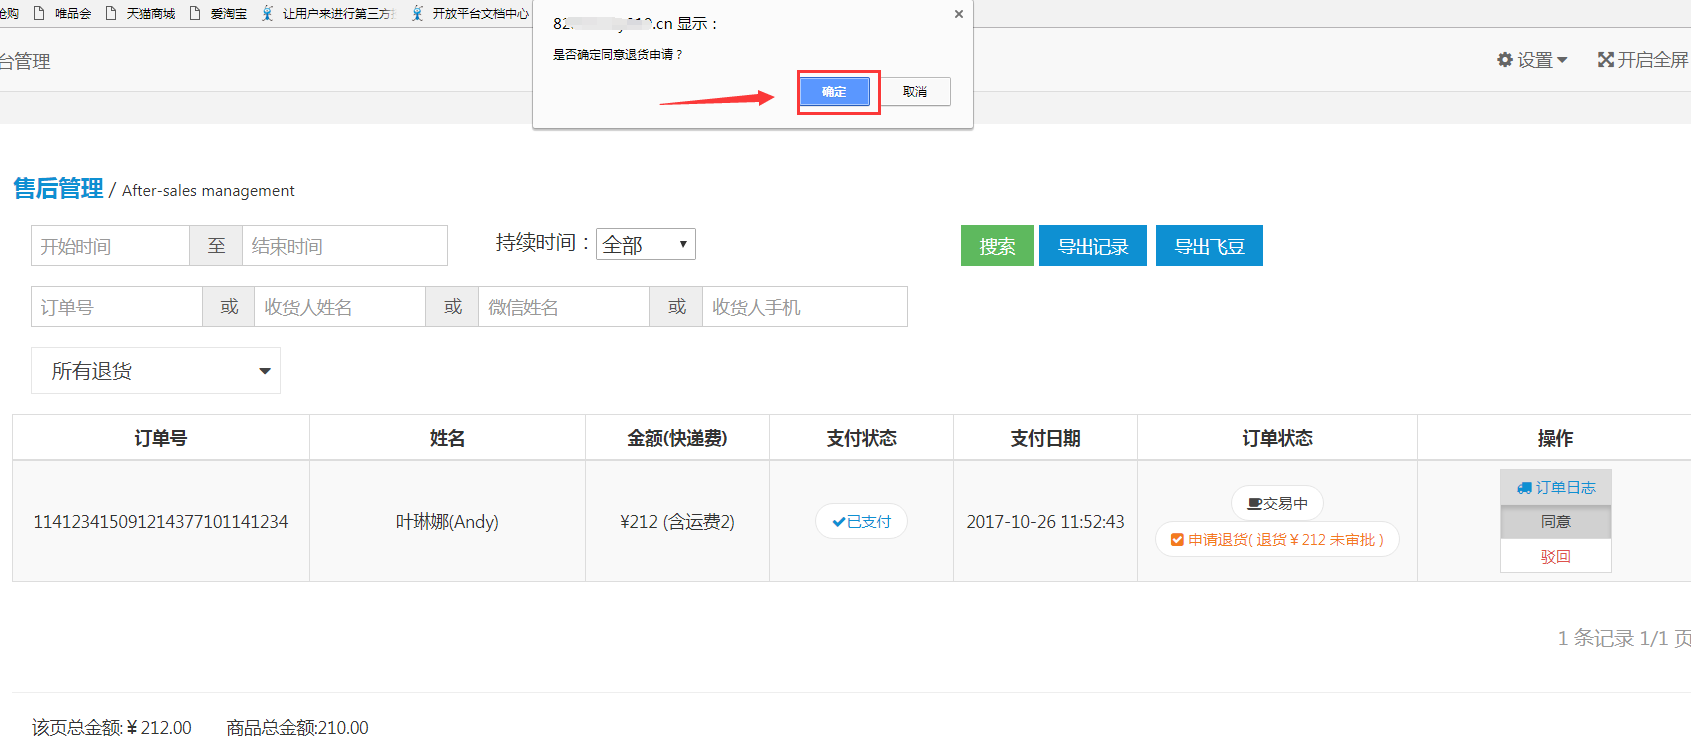Click the 天猫商城 bookmark page icon
The image size is (1691, 740).
111,13
